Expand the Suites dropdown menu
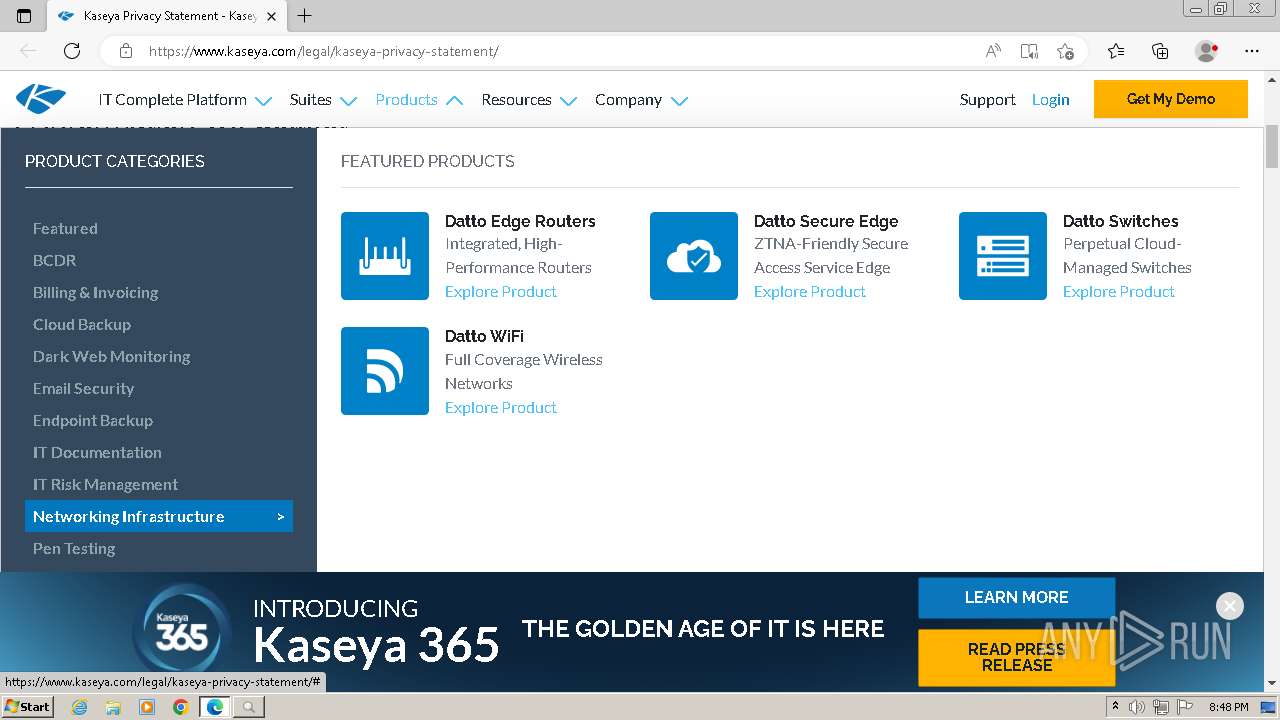The width and height of the screenshot is (1280, 720). tap(323, 100)
